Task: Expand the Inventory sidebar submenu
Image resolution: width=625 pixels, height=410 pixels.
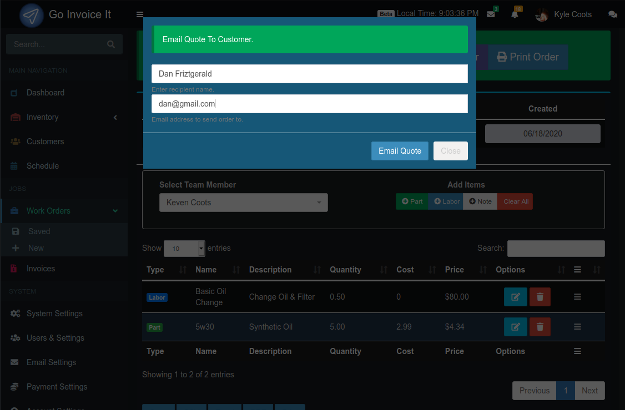Action: pos(115,117)
